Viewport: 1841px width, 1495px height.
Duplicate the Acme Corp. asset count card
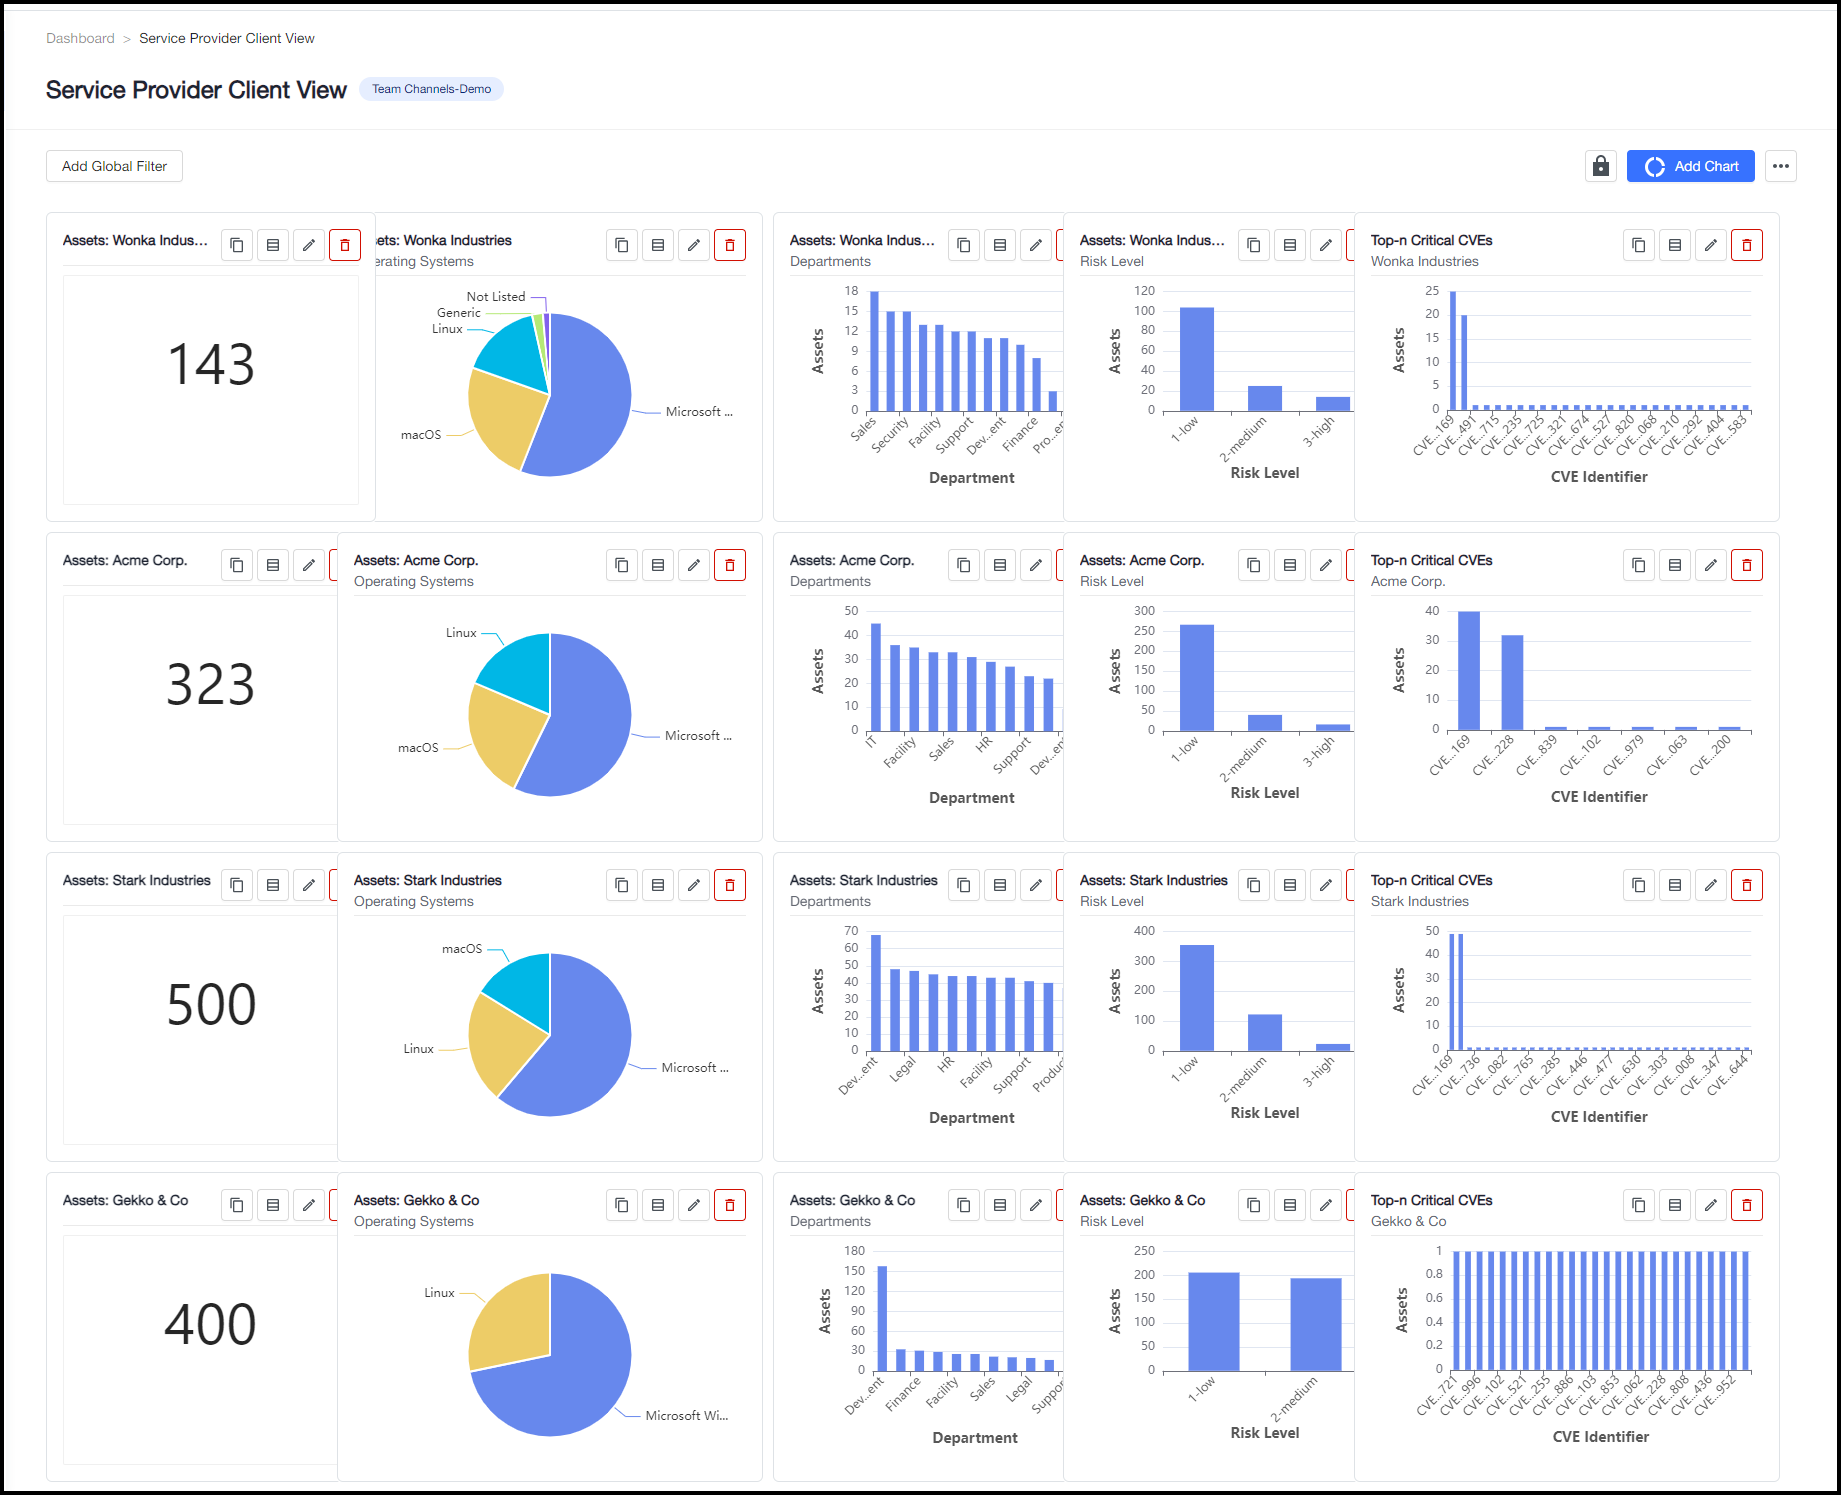pos(237,565)
